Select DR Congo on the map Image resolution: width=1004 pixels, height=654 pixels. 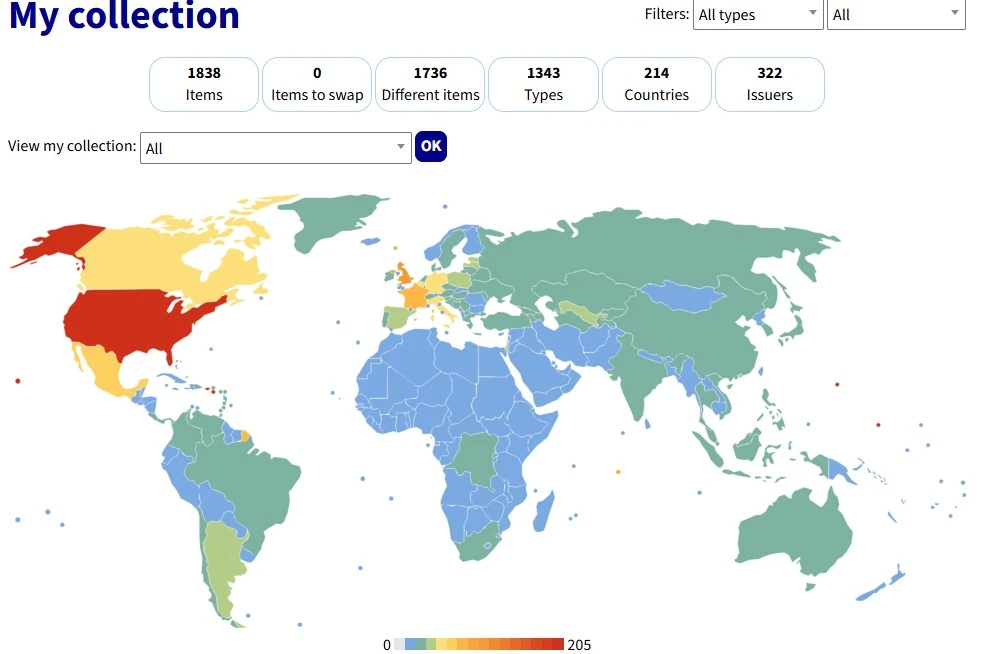(x=477, y=458)
